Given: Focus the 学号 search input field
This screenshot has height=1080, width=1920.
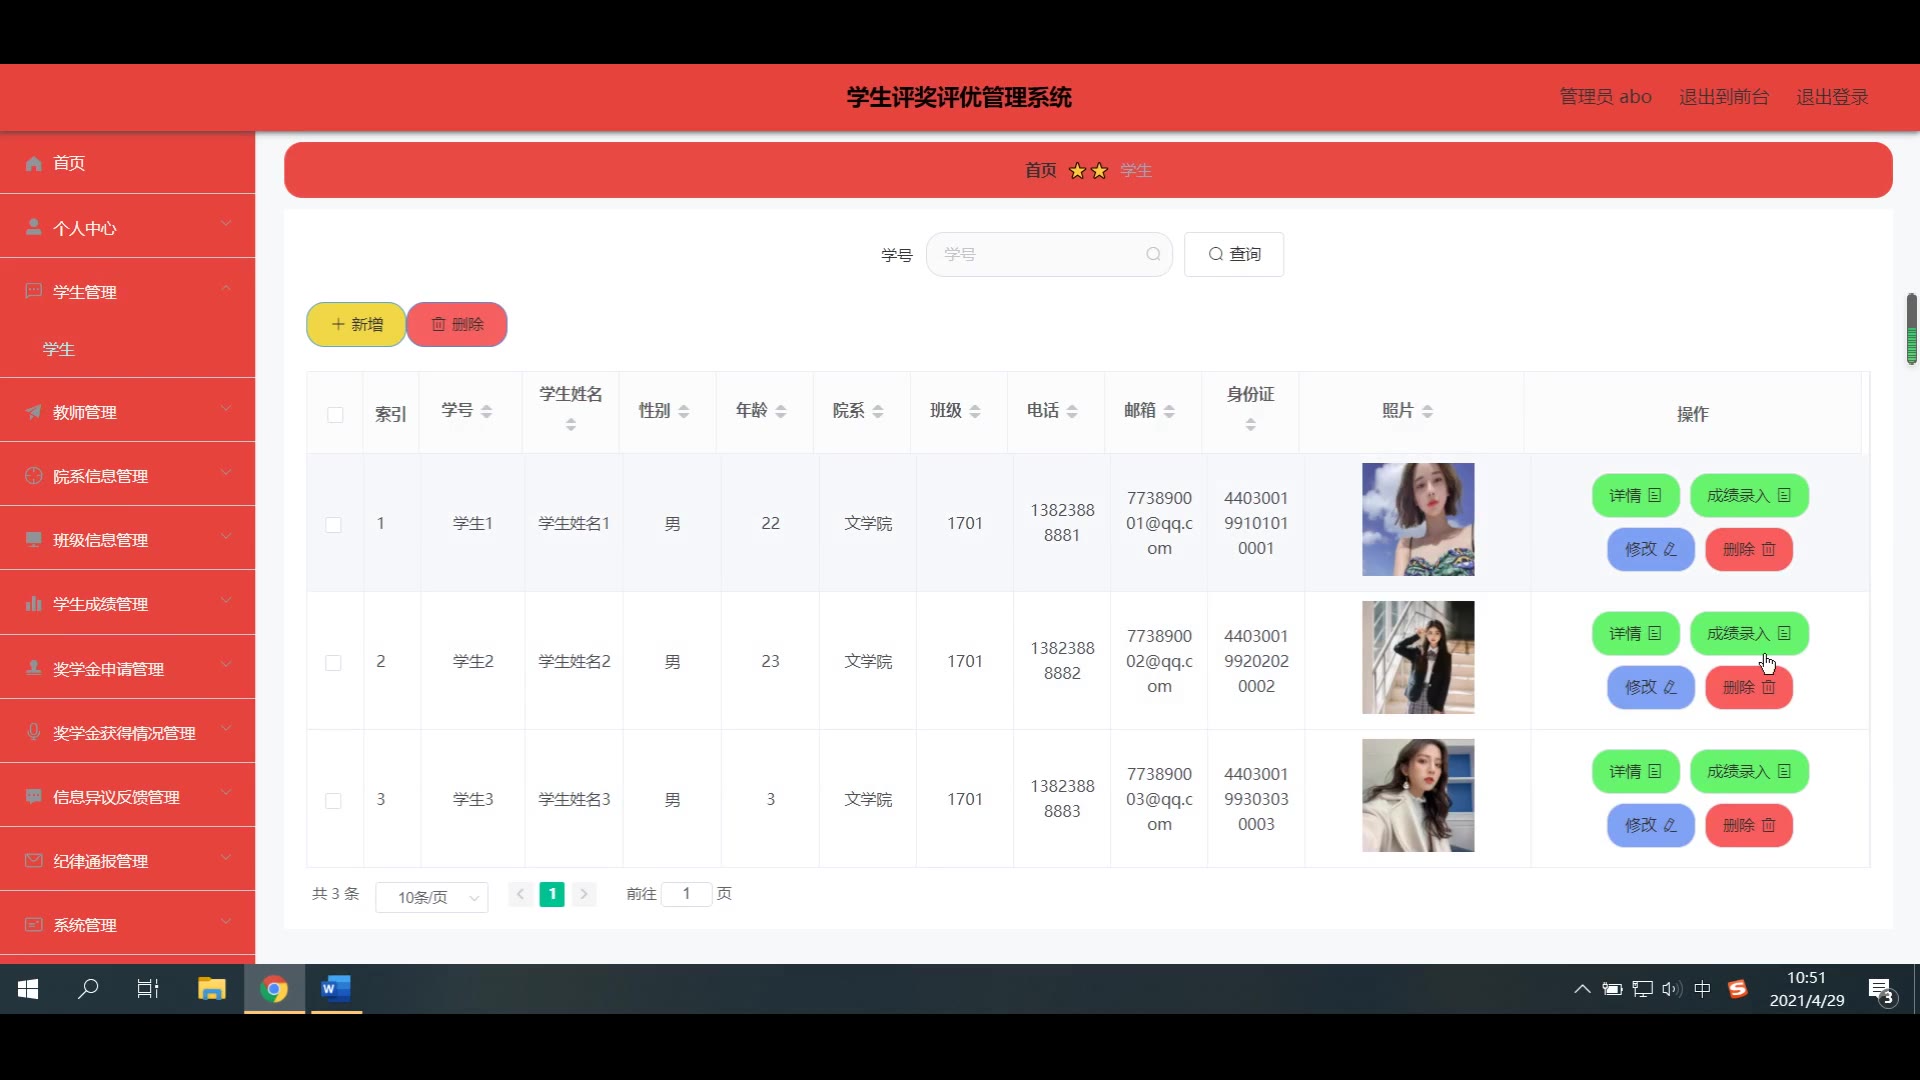Looking at the screenshot, I should point(1048,254).
